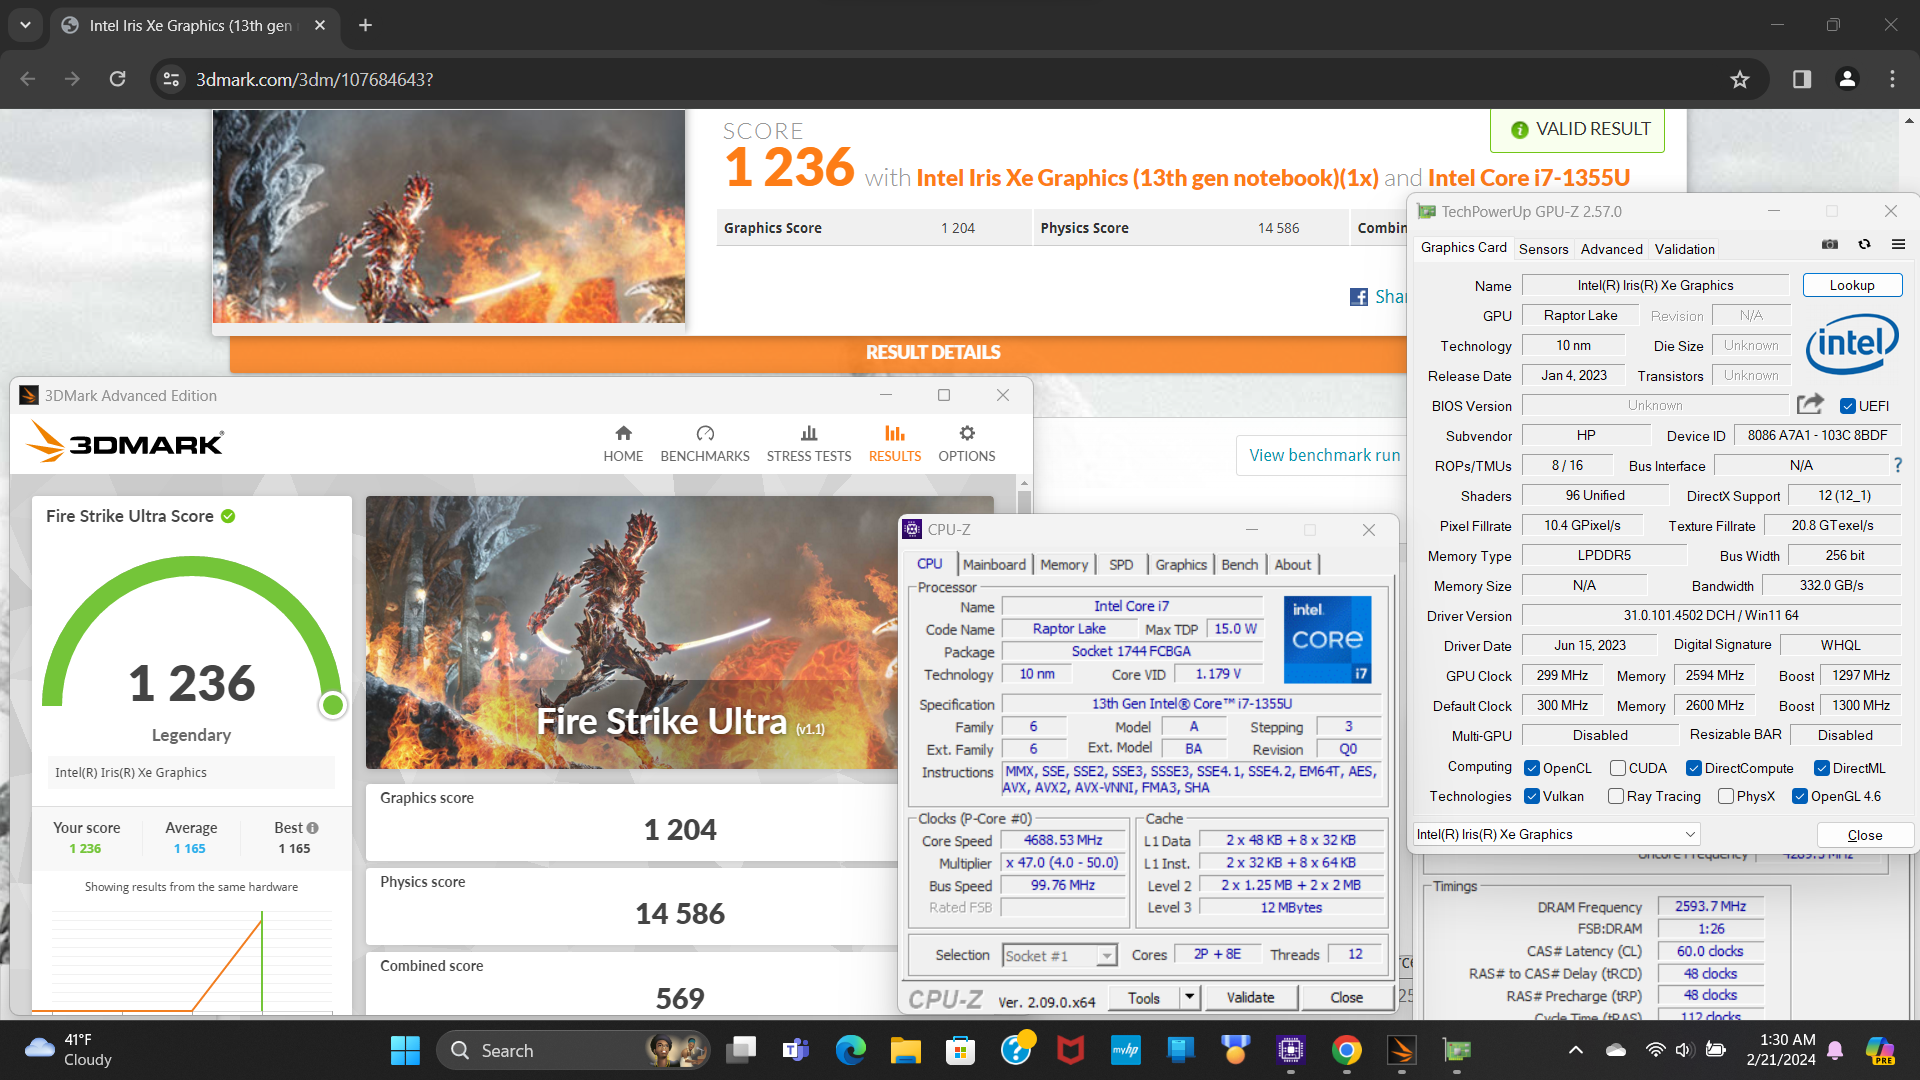Toggle CUDA checkbox
The height and width of the screenshot is (1080, 1920).
click(x=1617, y=768)
